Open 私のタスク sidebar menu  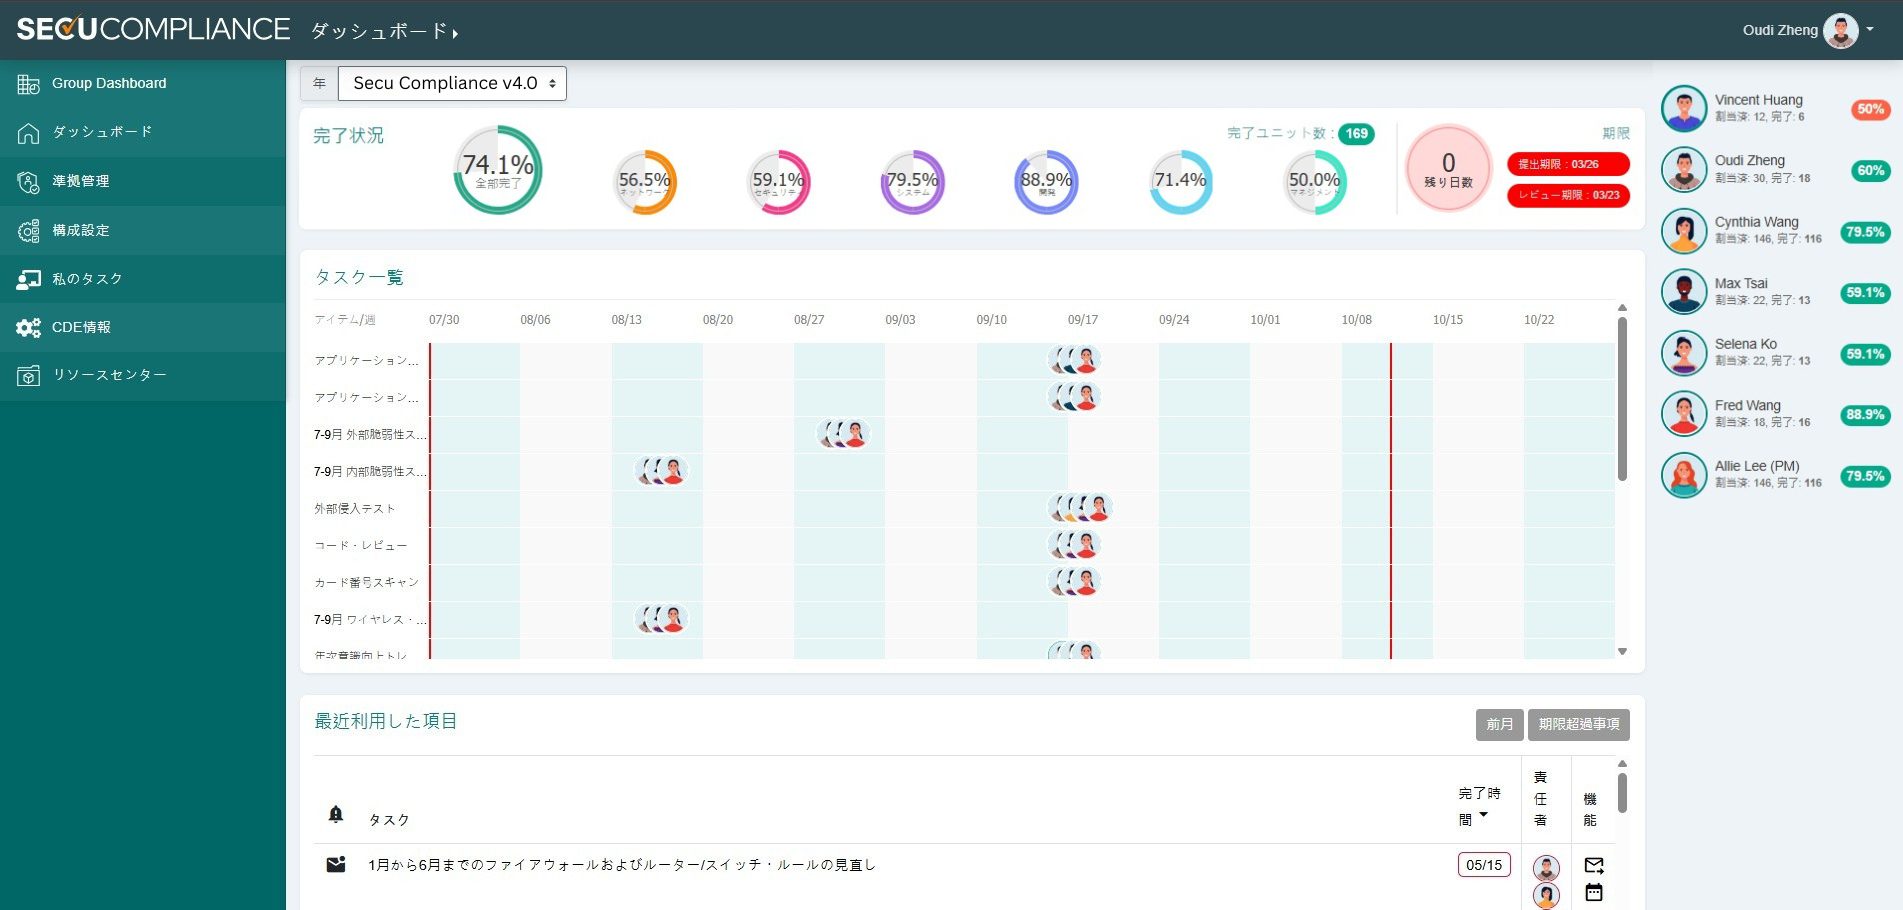(x=143, y=279)
